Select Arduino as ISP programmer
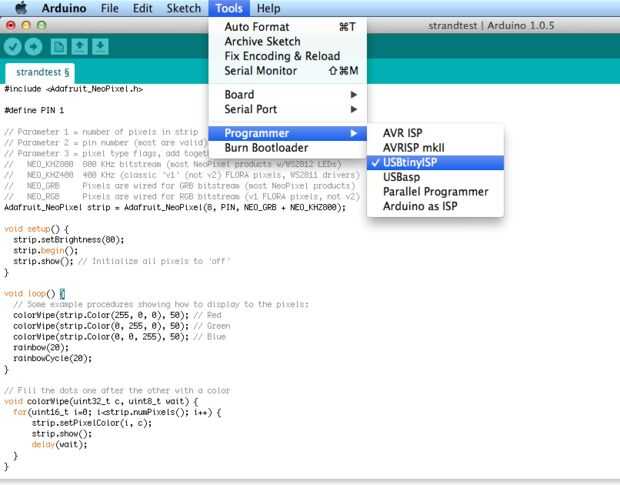Screen dimensions: 620x485 tap(435, 206)
